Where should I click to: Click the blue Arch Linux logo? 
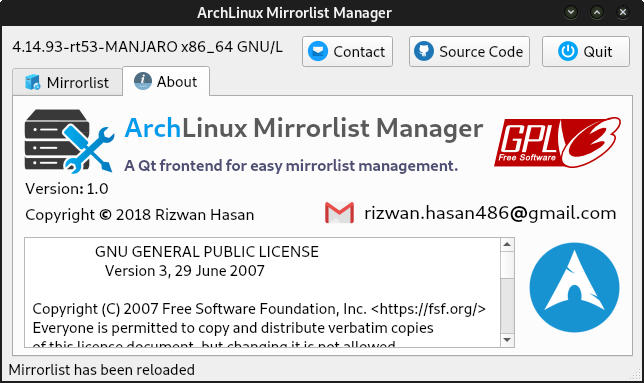(x=574, y=287)
